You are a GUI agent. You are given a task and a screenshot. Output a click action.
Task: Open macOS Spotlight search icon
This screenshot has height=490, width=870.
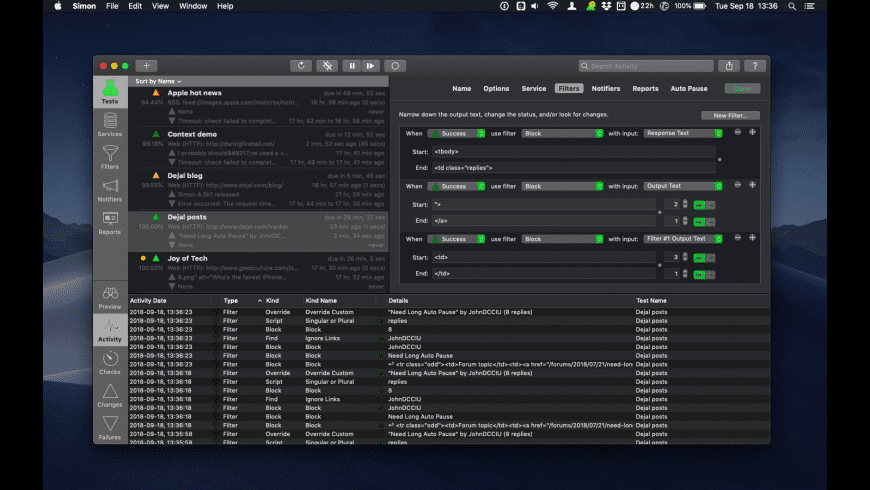click(792, 6)
